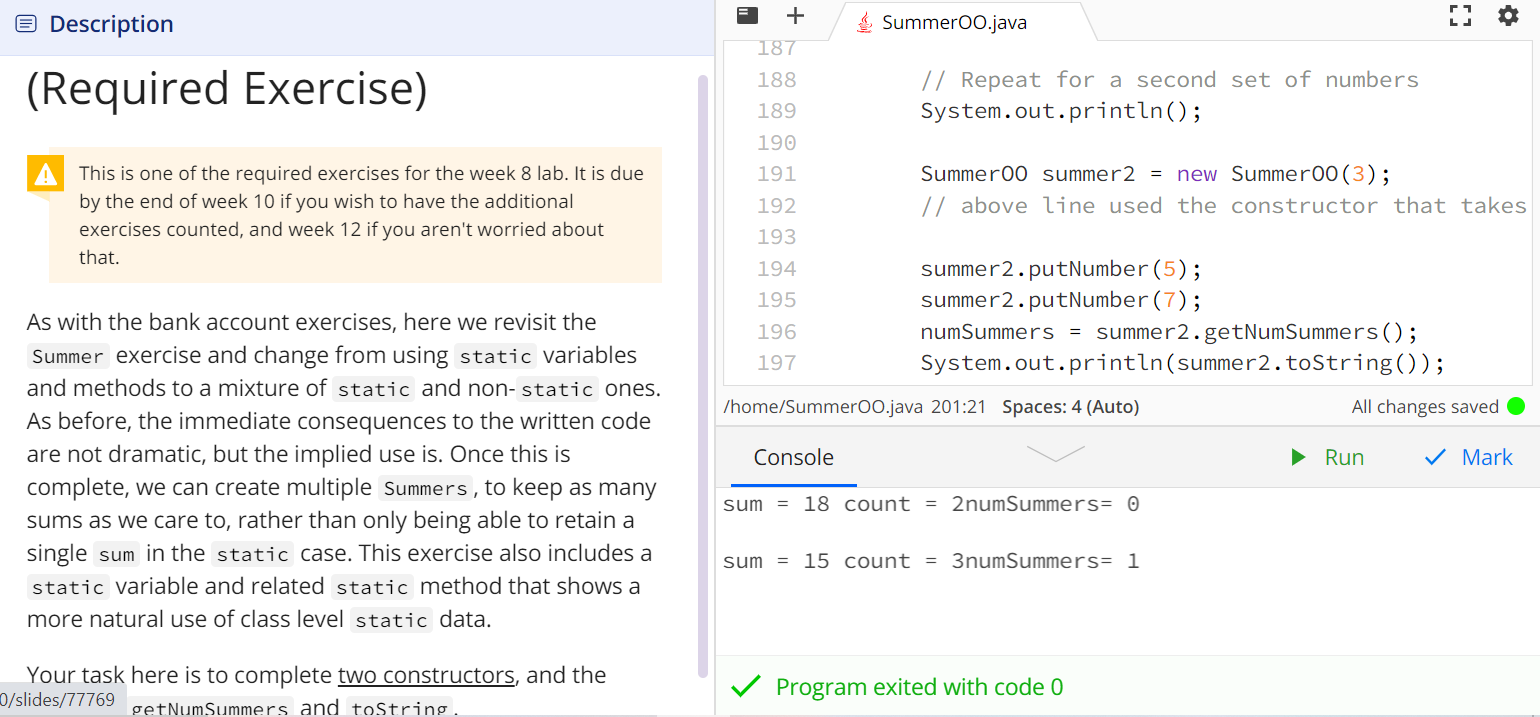The width and height of the screenshot is (1540, 717).
Task: Create a new tab with the plus icon
Action: click(x=795, y=15)
